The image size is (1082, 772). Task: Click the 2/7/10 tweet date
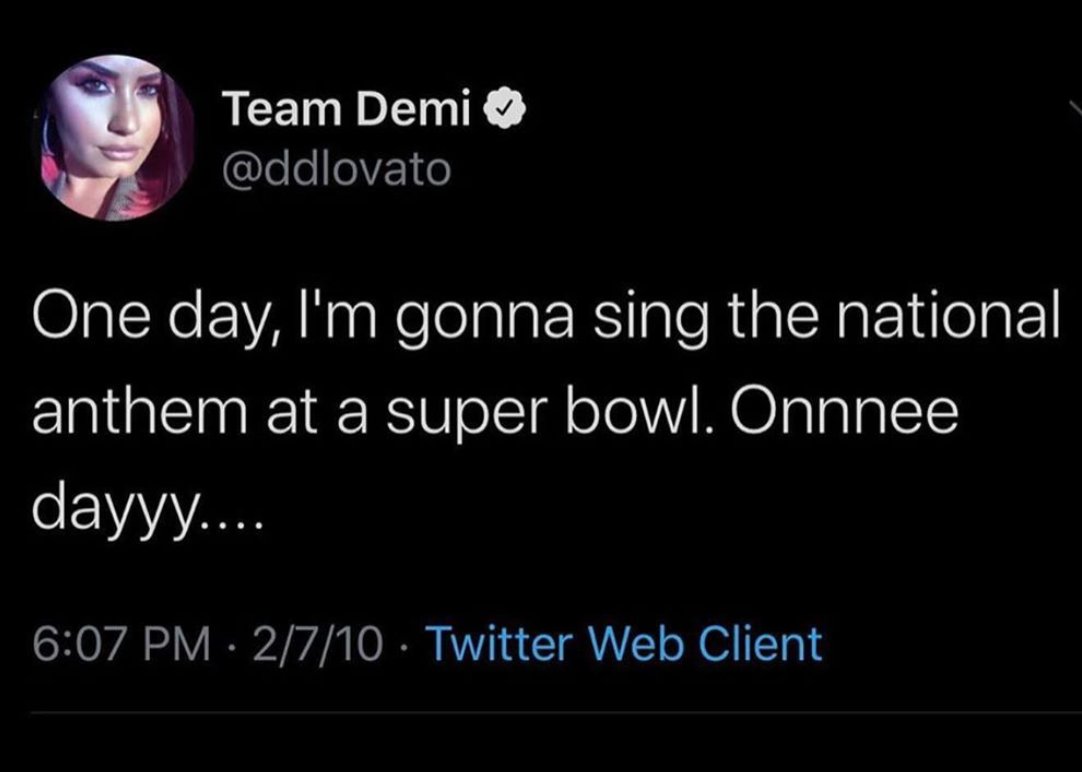point(320,643)
